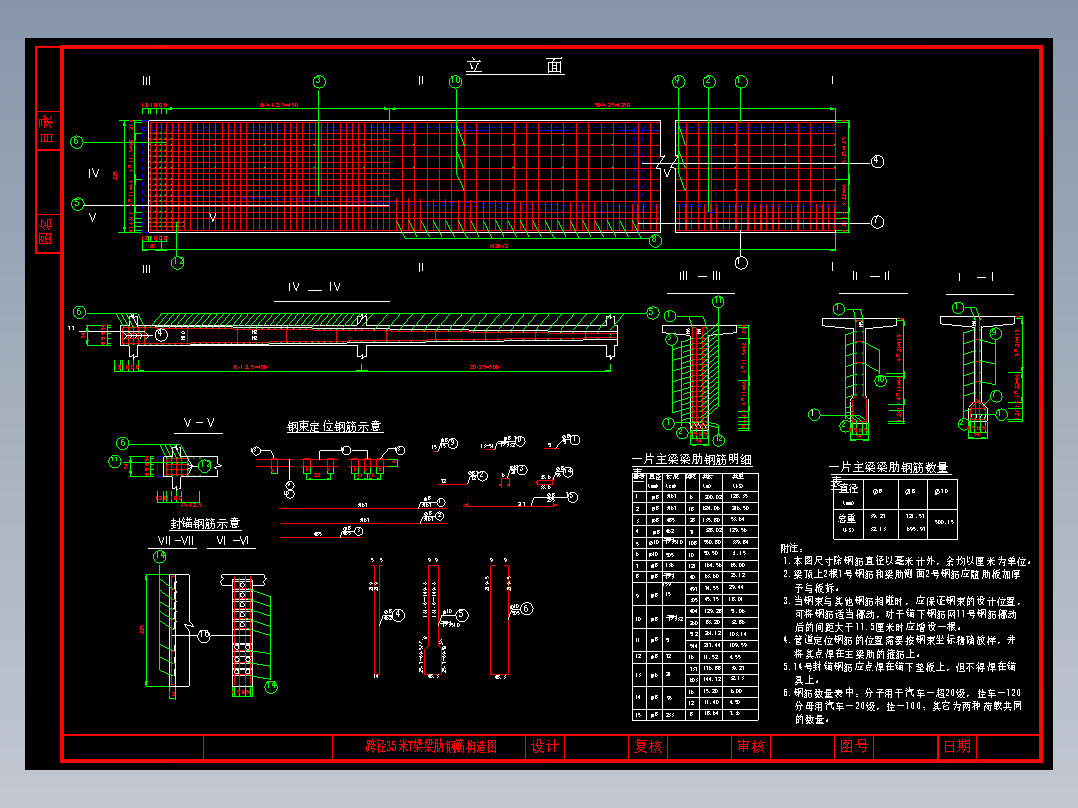Click circled bar number 3 above elevation

click(319, 82)
